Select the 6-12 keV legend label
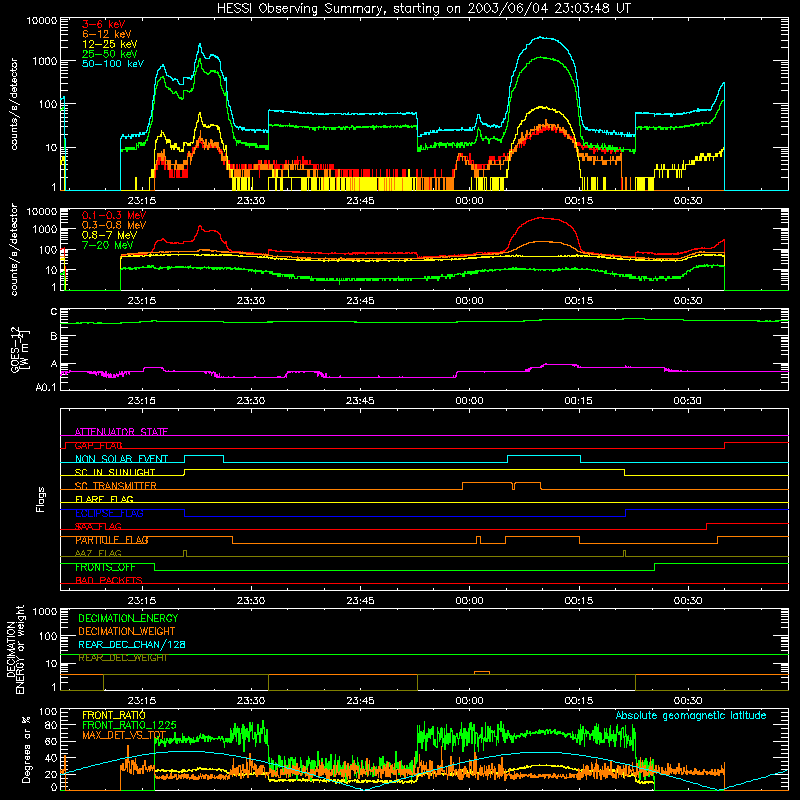The height and width of the screenshot is (800, 800). (x=106, y=34)
